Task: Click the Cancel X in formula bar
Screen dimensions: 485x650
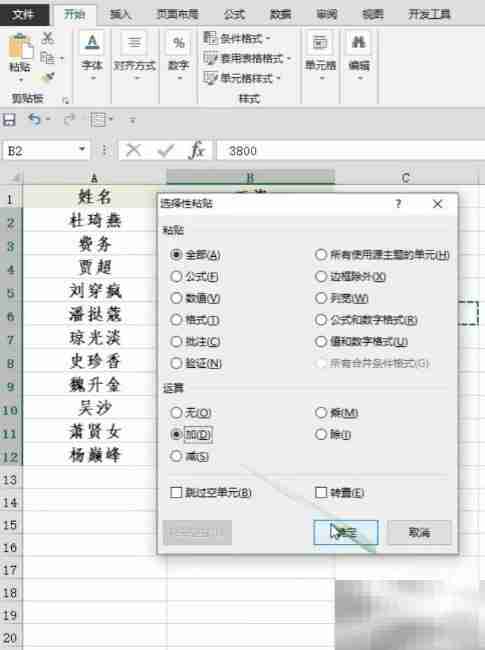Action: tap(133, 150)
